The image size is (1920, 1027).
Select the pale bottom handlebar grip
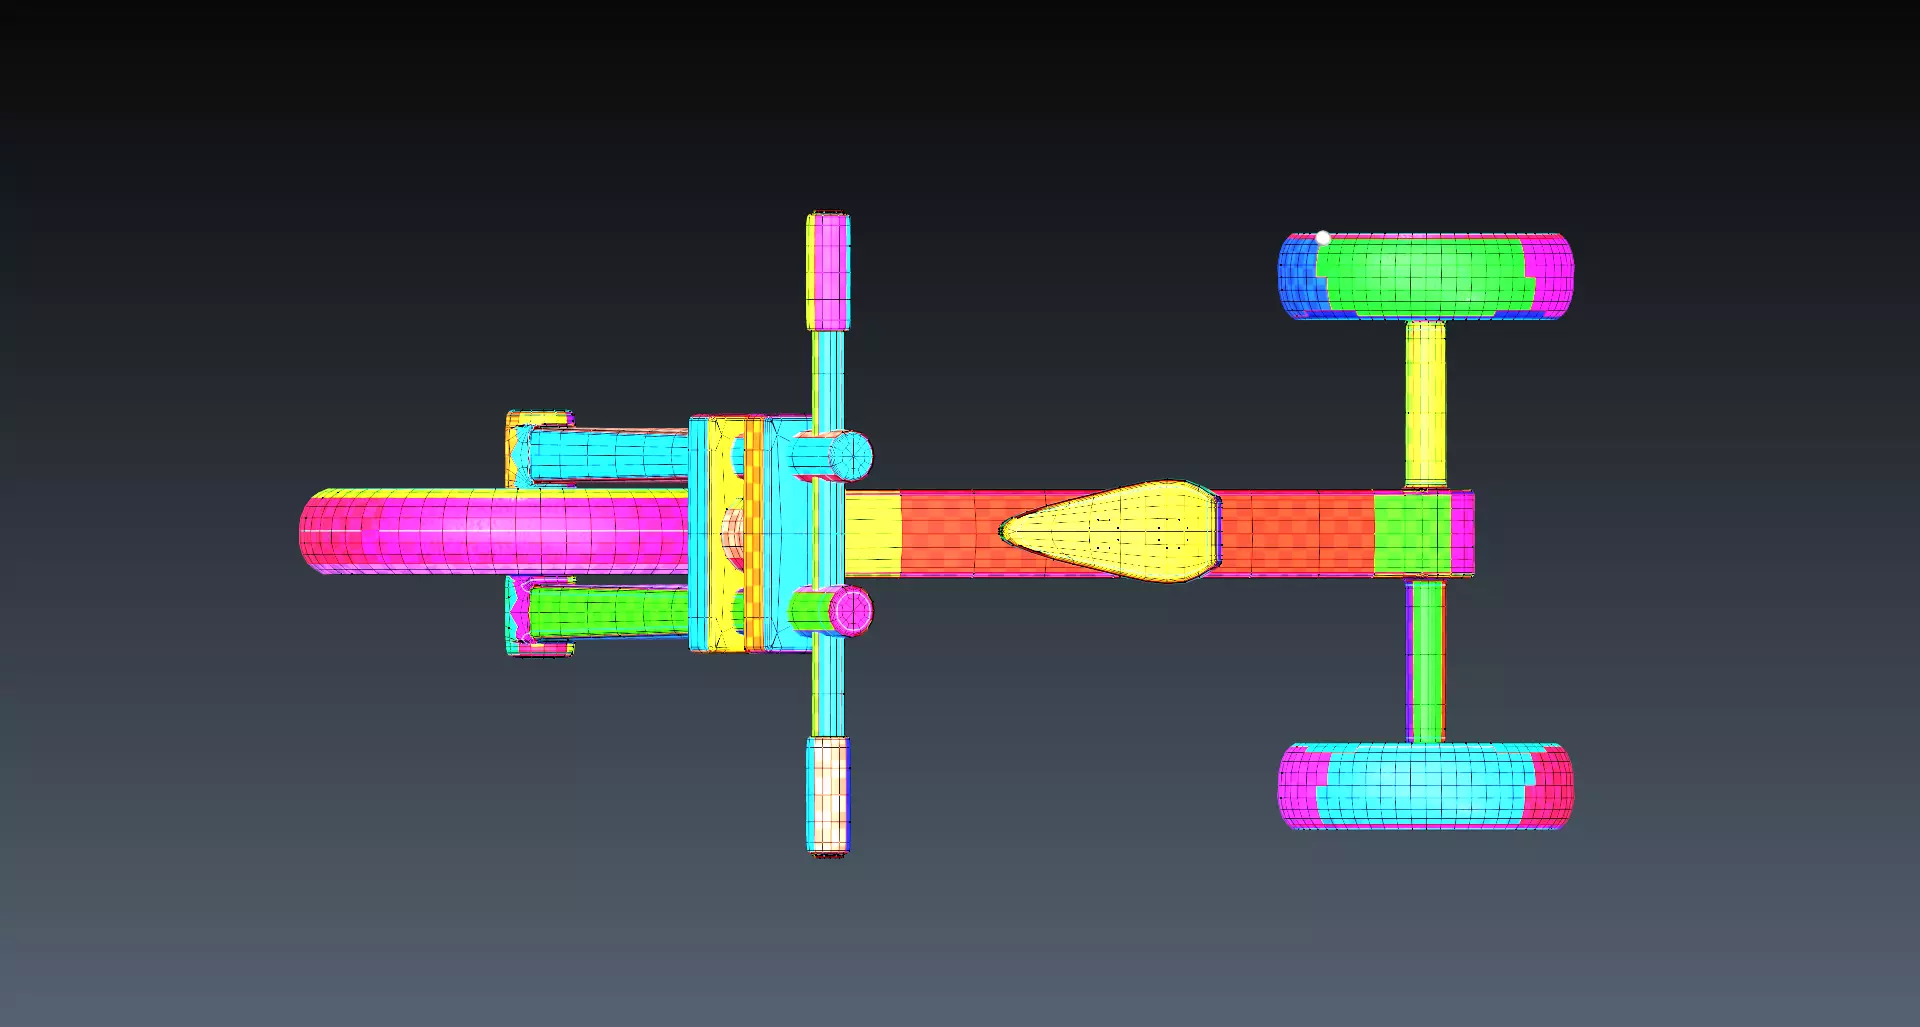tap(828, 795)
